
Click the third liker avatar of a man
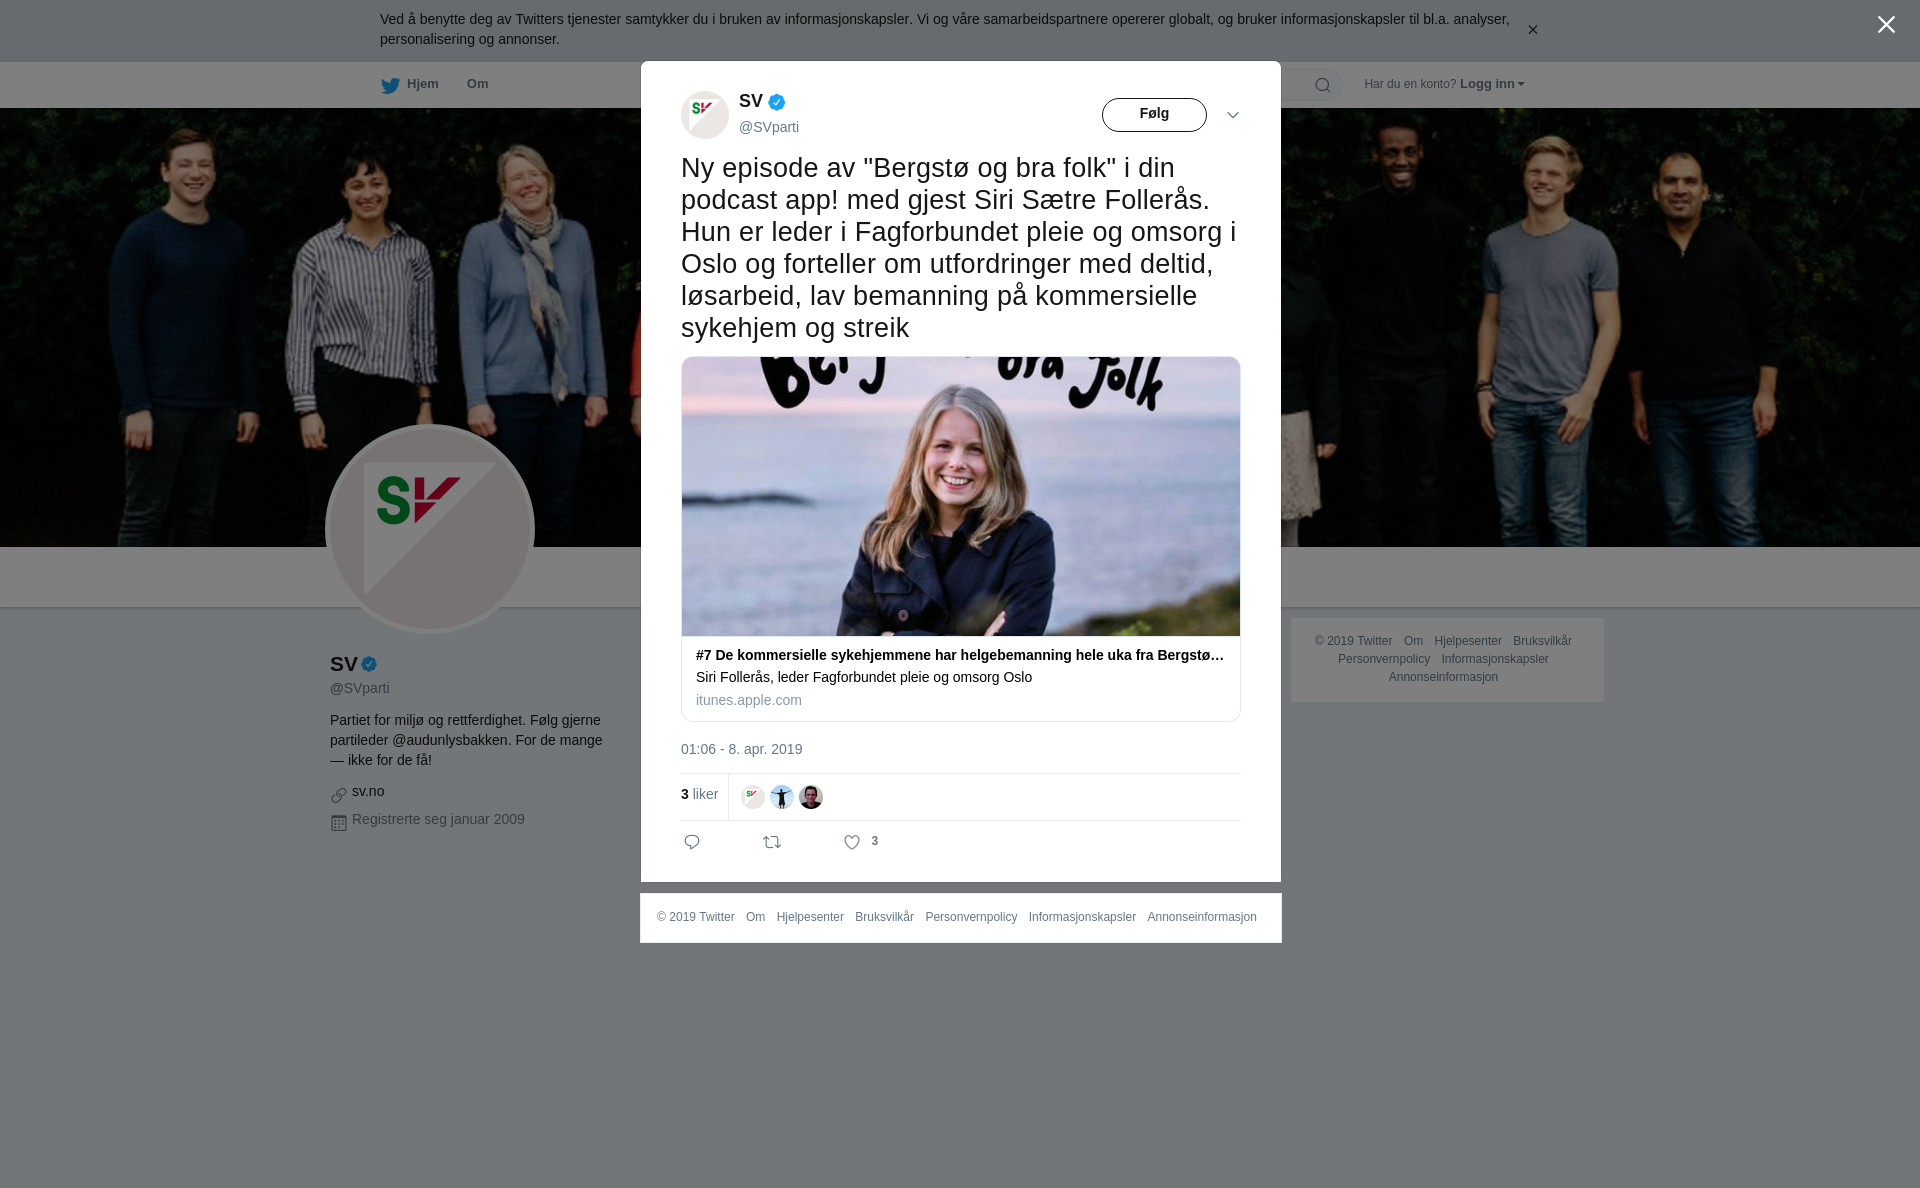pos(811,797)
